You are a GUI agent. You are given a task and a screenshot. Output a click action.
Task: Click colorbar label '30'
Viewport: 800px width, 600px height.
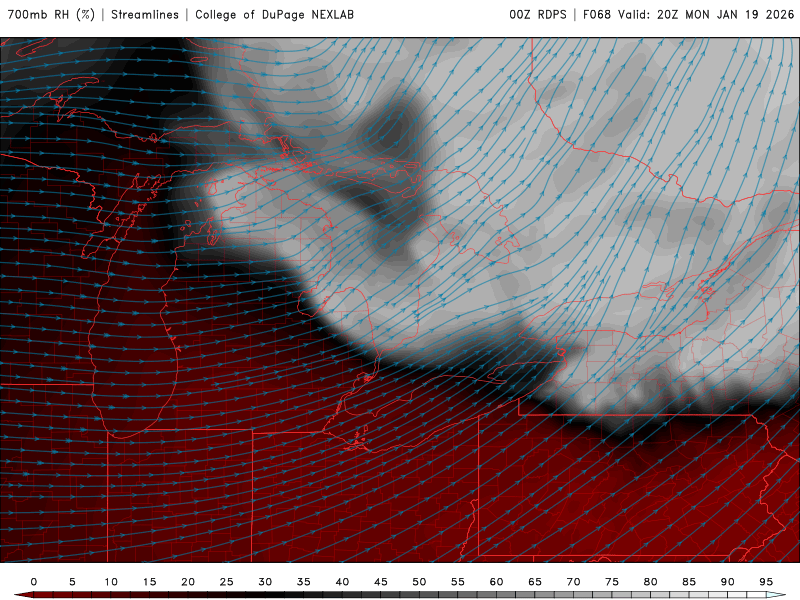(x=265, y=582)
